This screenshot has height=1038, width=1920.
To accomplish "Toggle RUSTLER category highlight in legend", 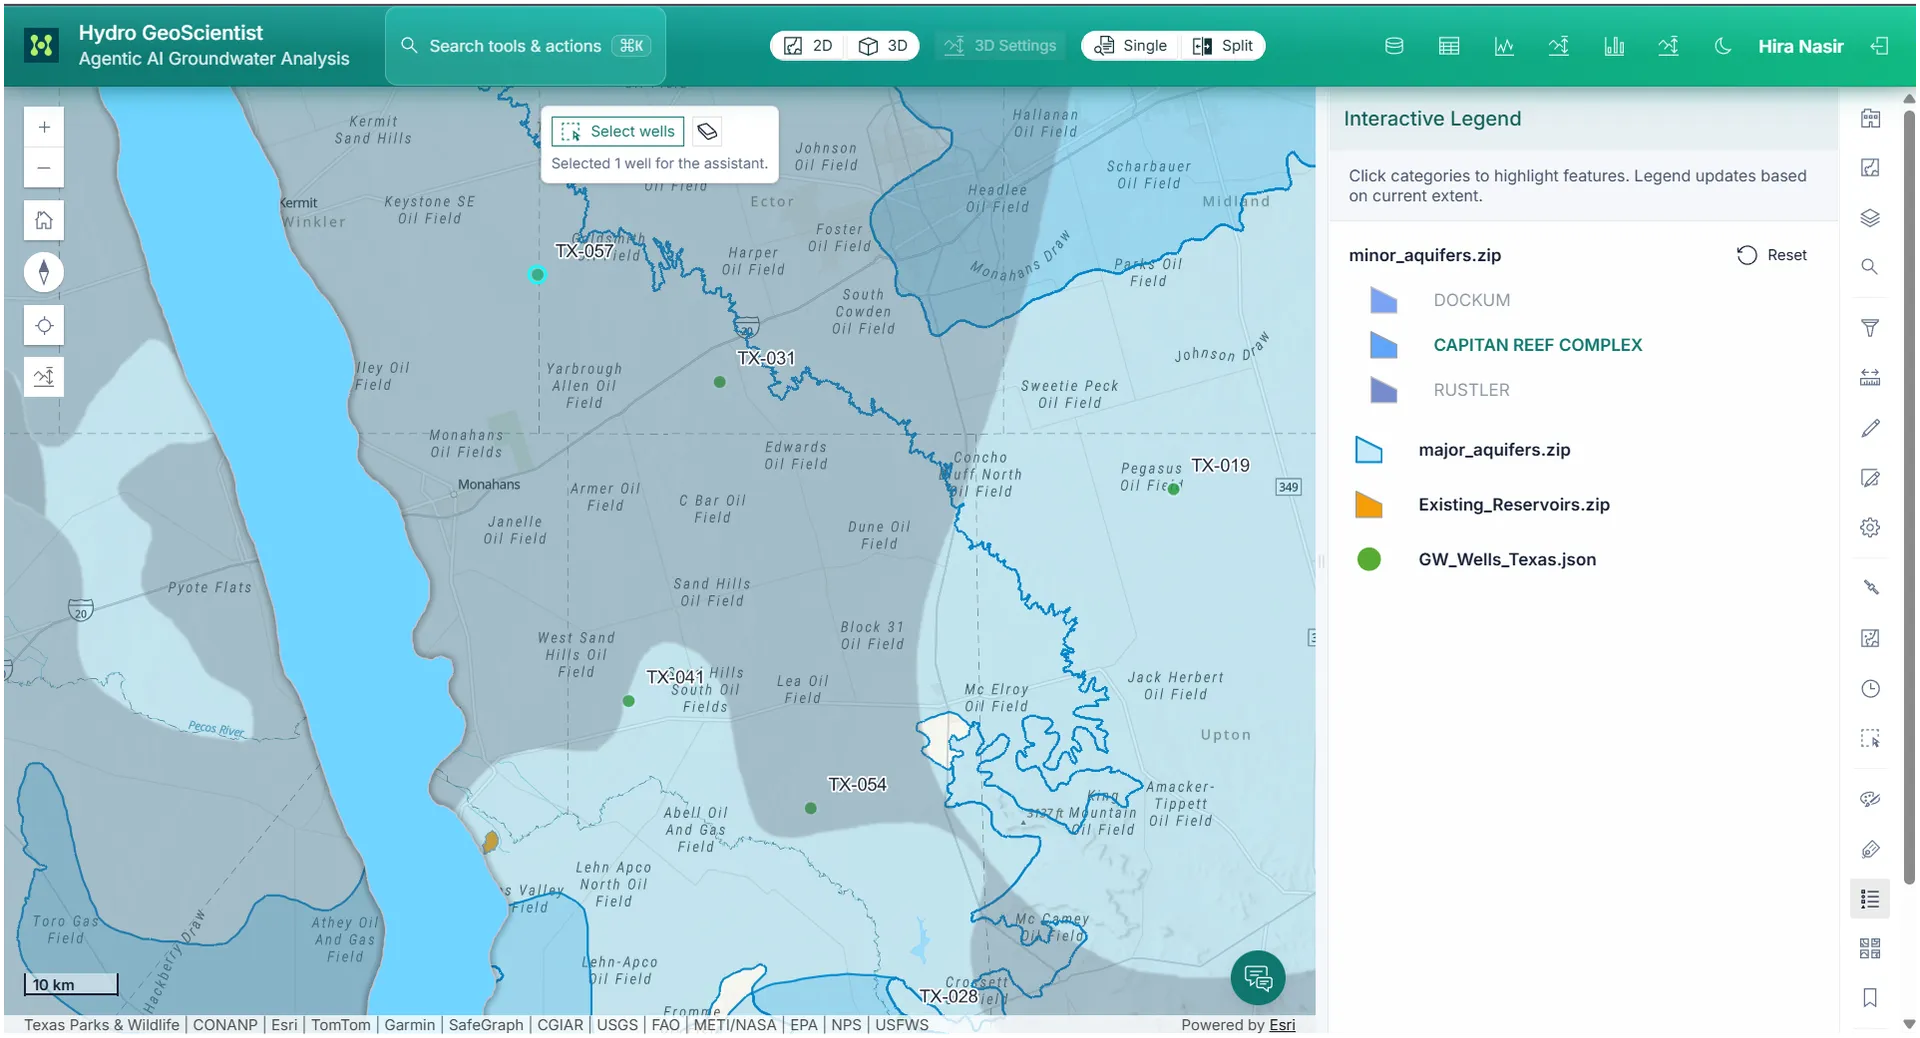I will [x=1471, y=390].
